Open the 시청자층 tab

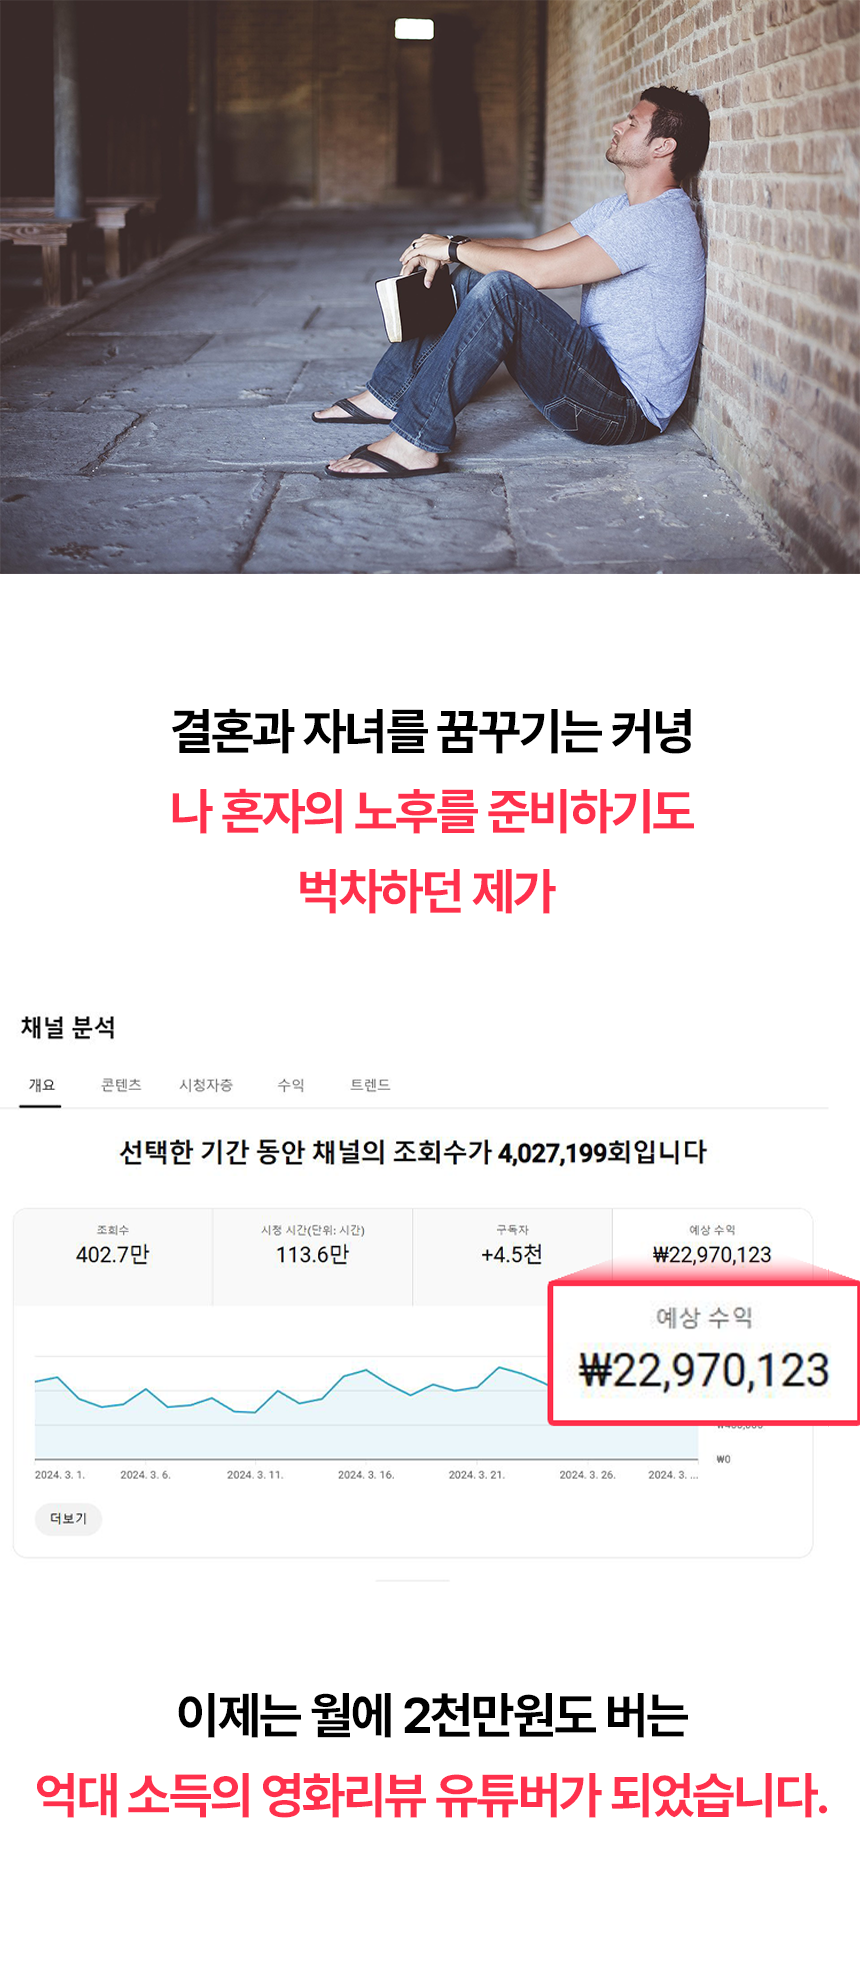coord(206,1085)
